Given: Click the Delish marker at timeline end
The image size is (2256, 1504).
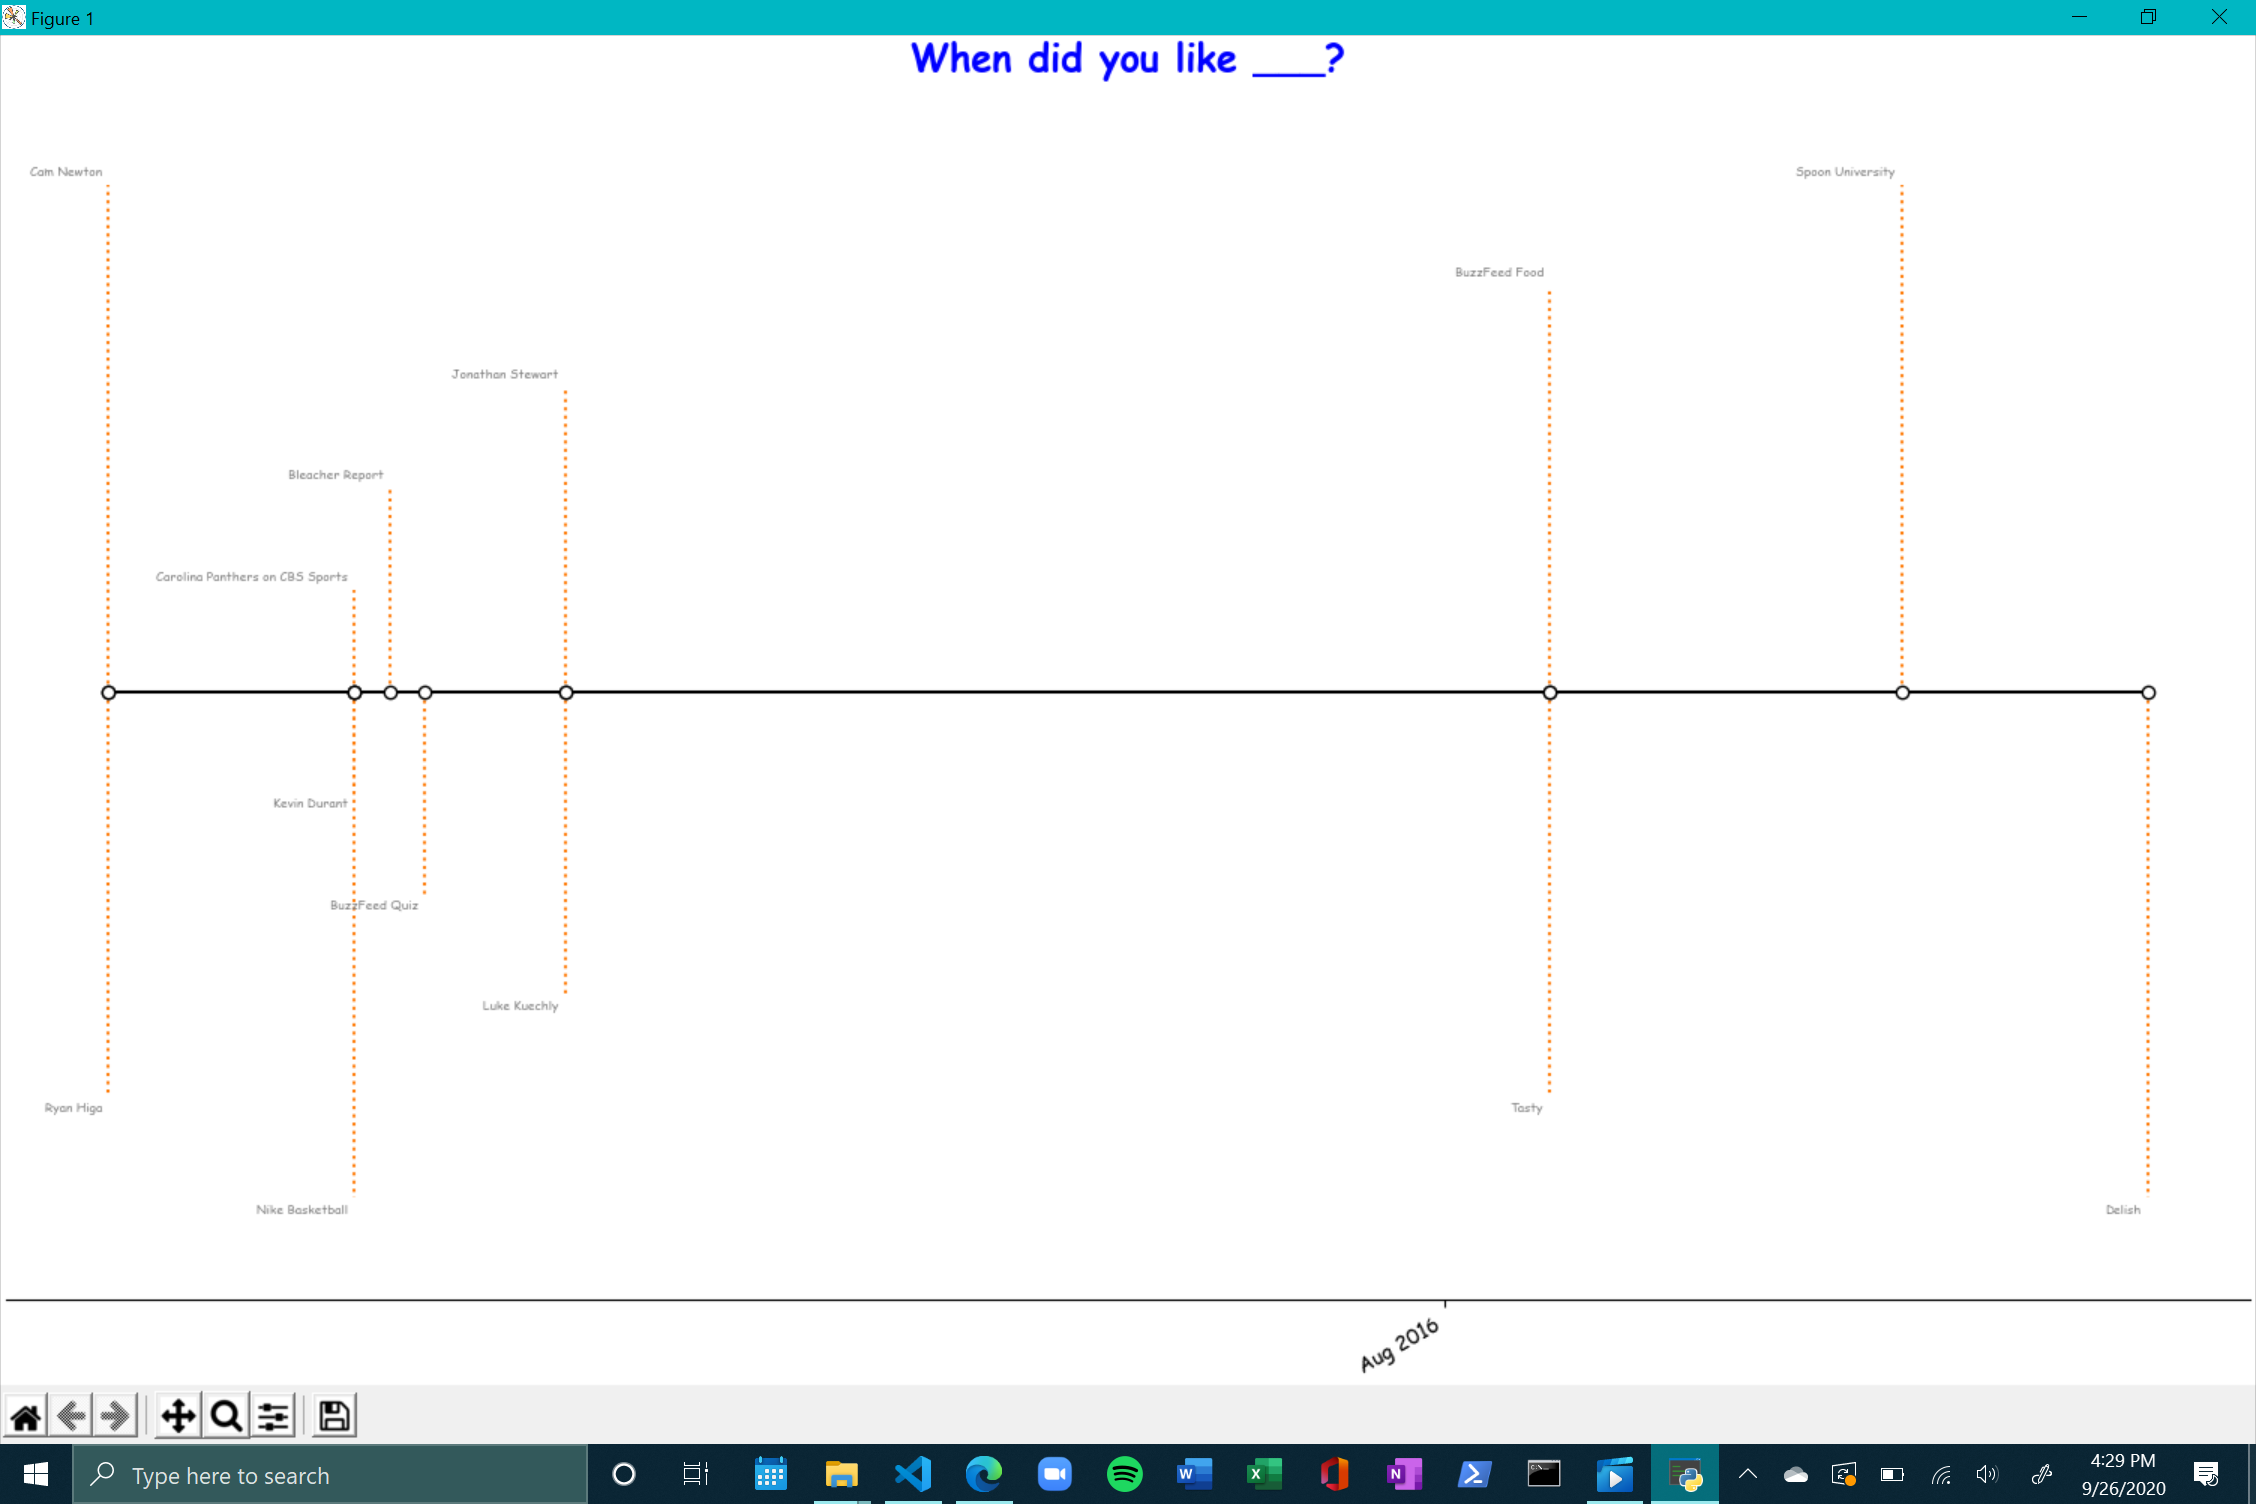Looking at the screenshot, I should coord(2148,692).
